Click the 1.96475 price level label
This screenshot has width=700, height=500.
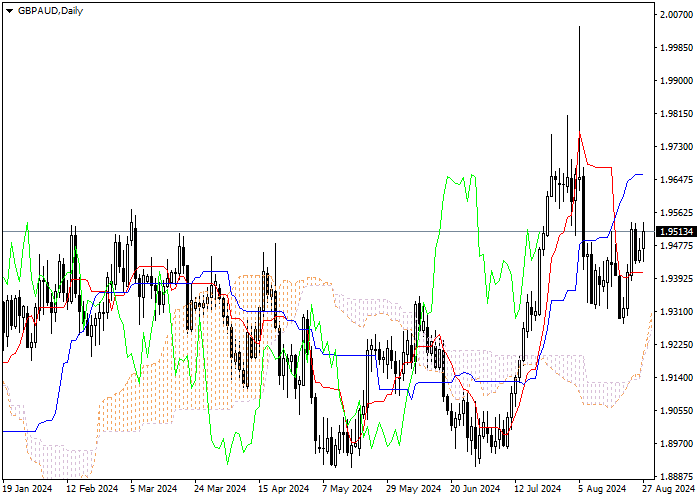(x=677, y=180)
